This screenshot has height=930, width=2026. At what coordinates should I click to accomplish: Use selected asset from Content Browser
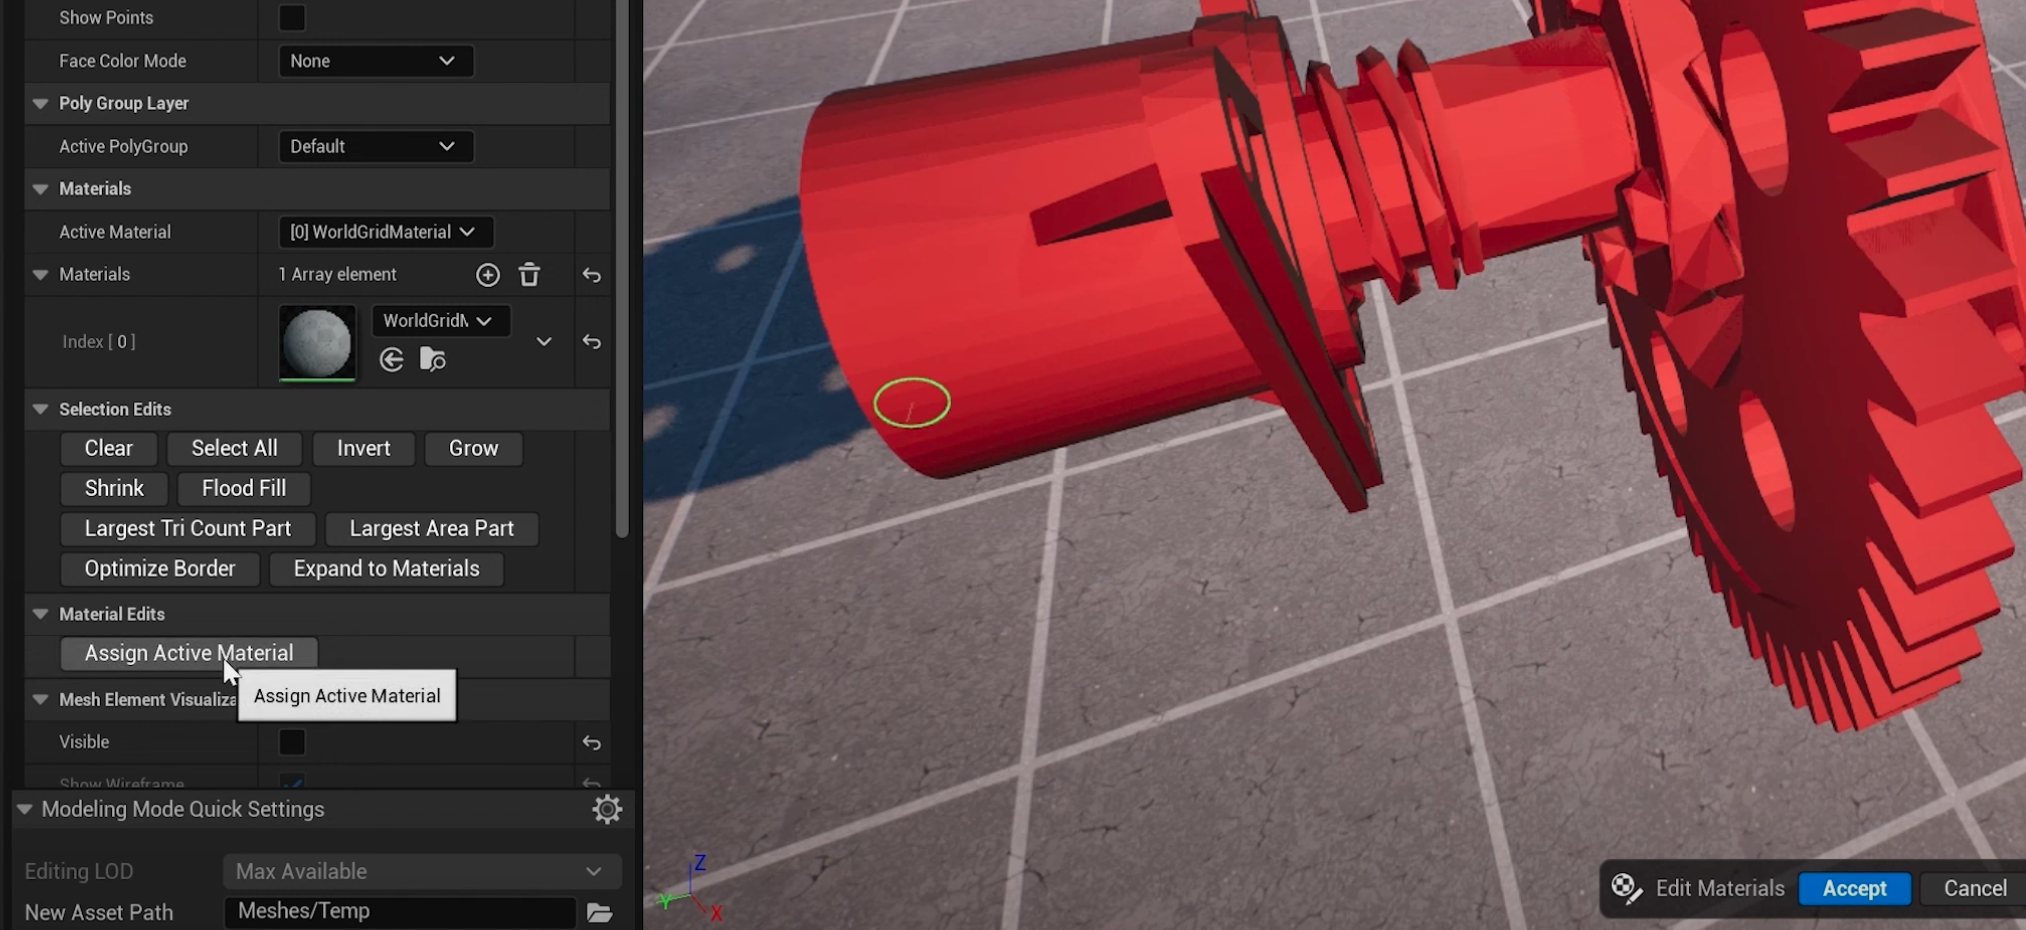[x=392, y=360]
